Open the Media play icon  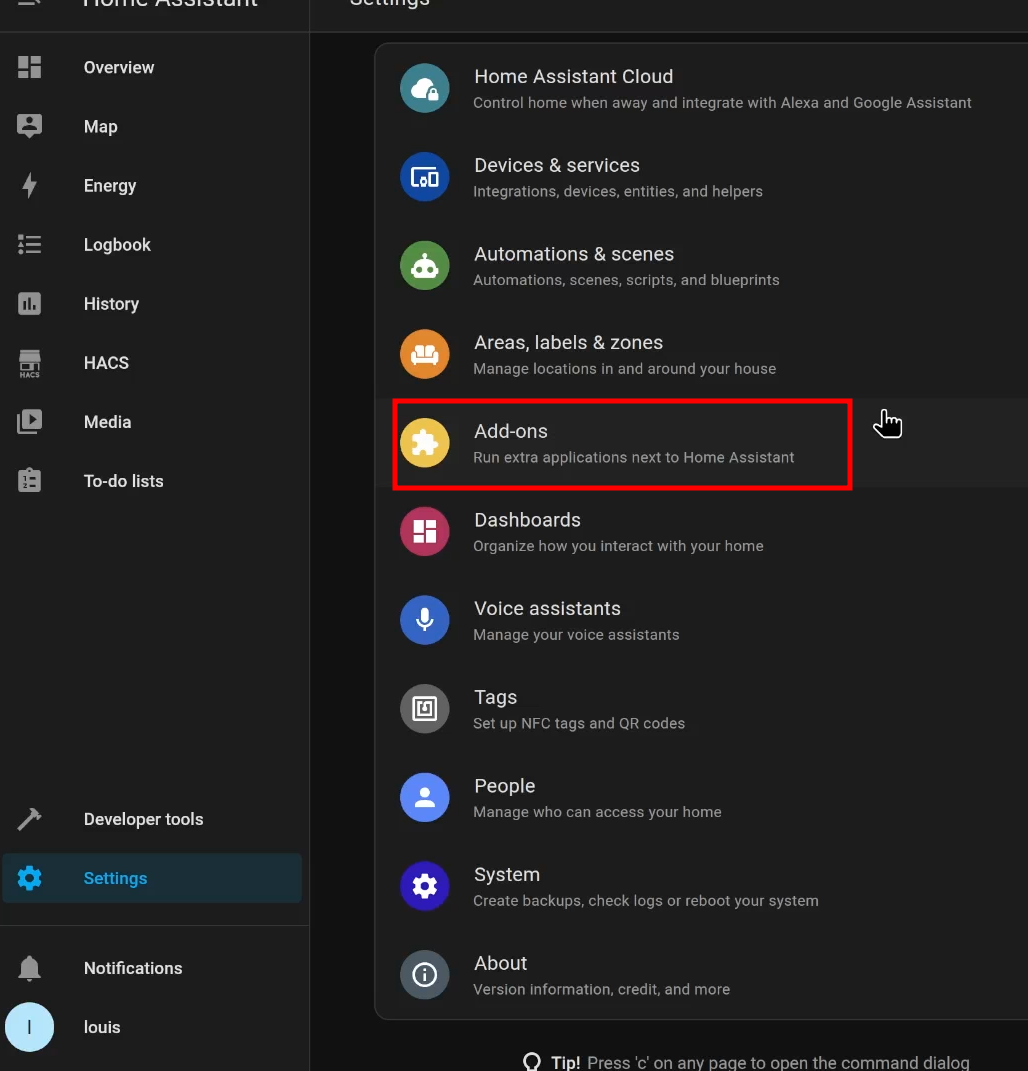coord(29,421)
